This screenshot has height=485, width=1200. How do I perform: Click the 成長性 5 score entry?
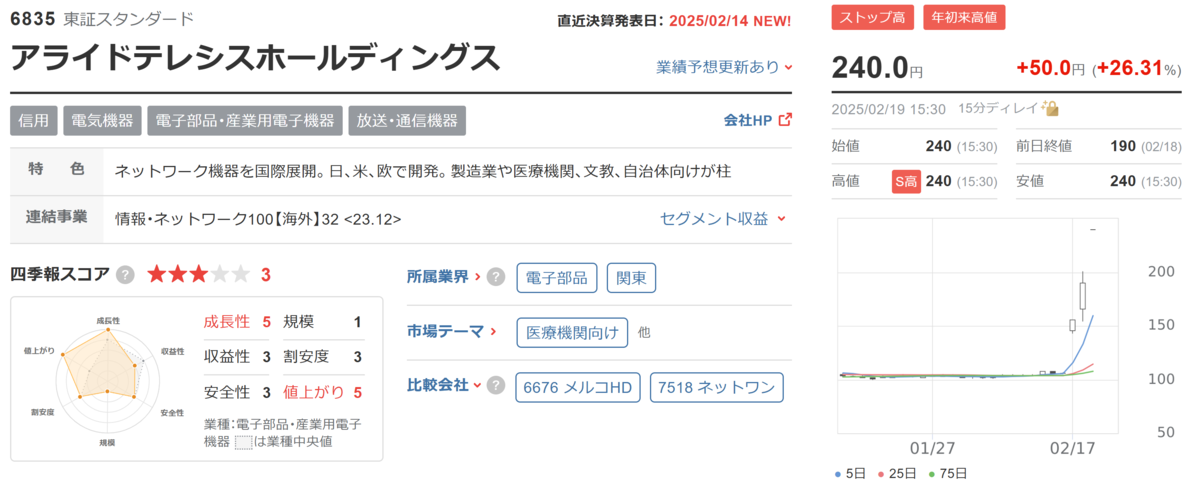click(x=238, y=322)
